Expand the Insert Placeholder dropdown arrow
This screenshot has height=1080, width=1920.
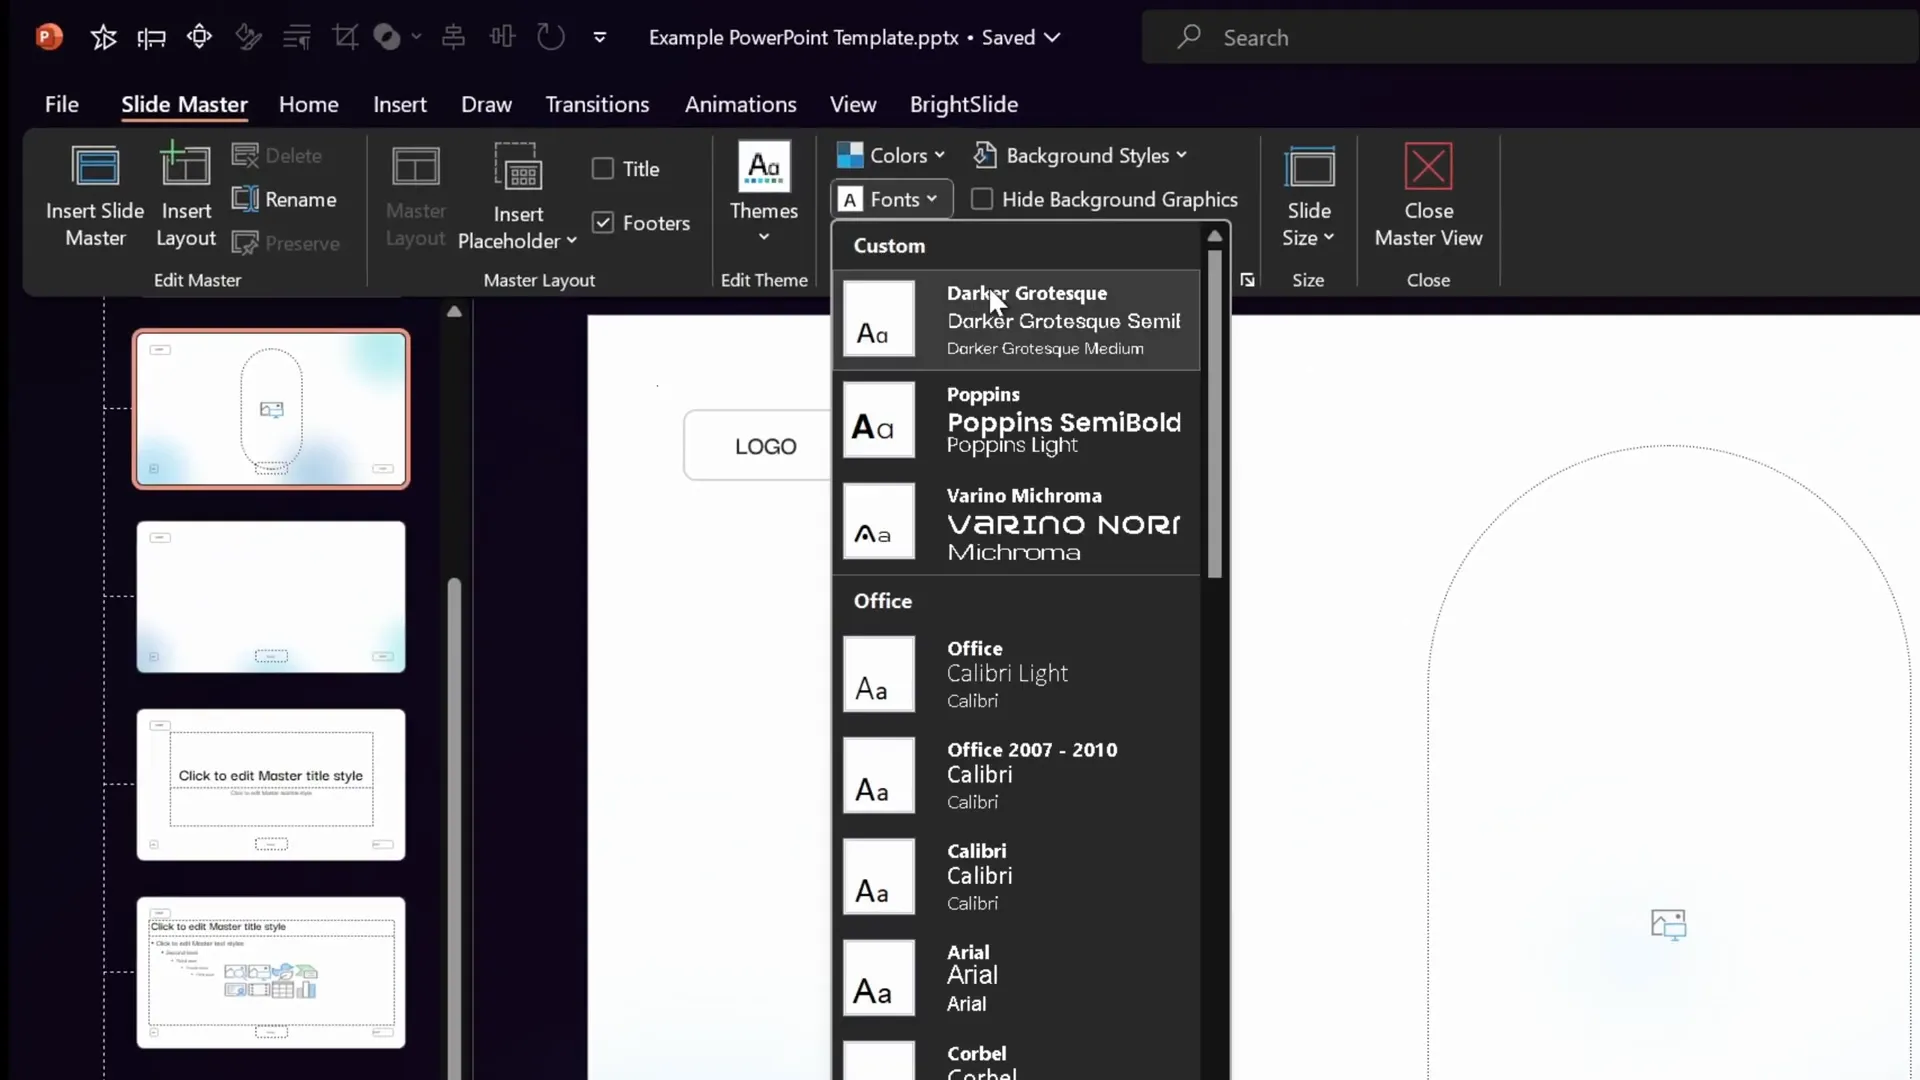(572, 241)
